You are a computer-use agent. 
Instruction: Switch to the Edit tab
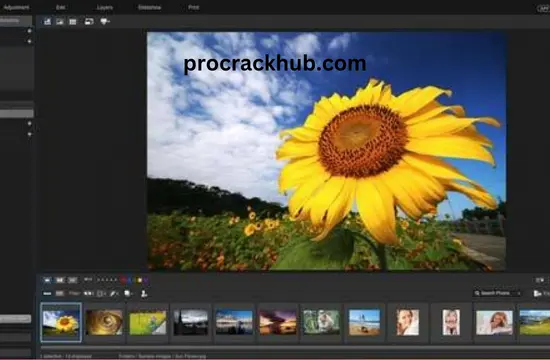(x=60, y=7)
